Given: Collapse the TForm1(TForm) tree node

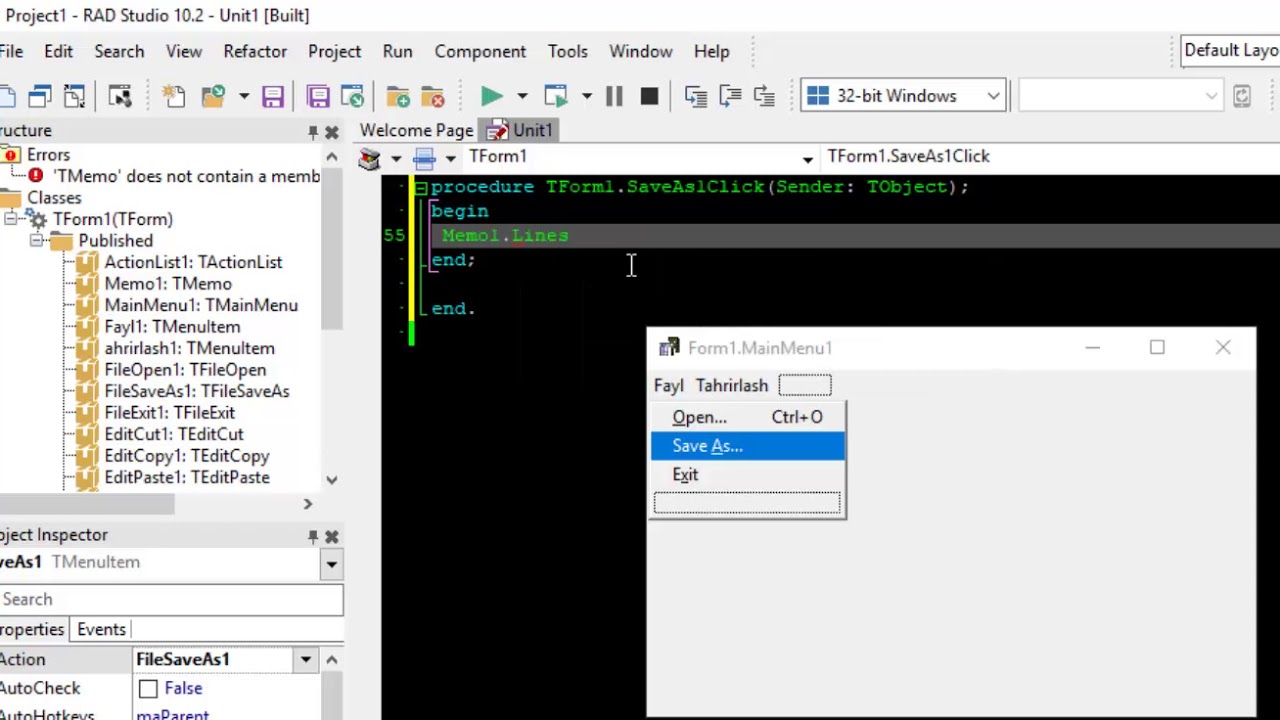Looking at the screenshot, I should coord(10,219).
